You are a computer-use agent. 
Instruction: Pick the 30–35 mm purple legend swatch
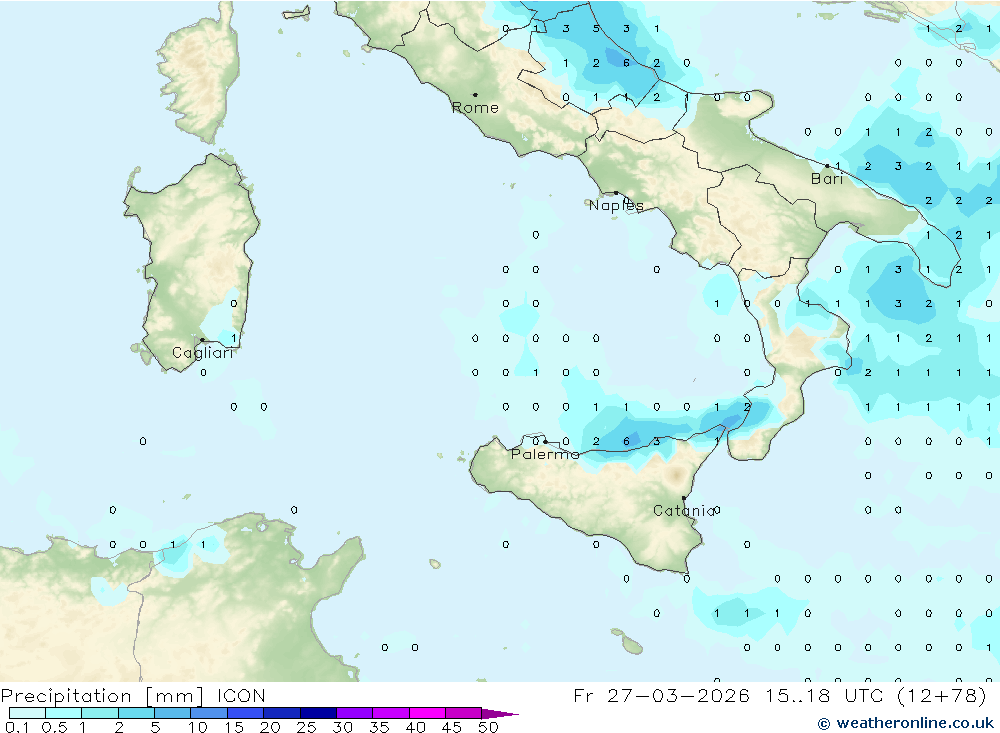click(355, 713)
